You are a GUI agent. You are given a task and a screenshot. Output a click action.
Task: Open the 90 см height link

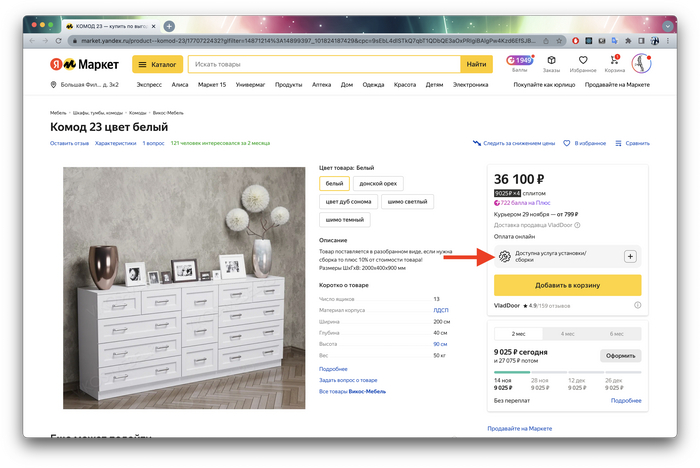point(440,344)
